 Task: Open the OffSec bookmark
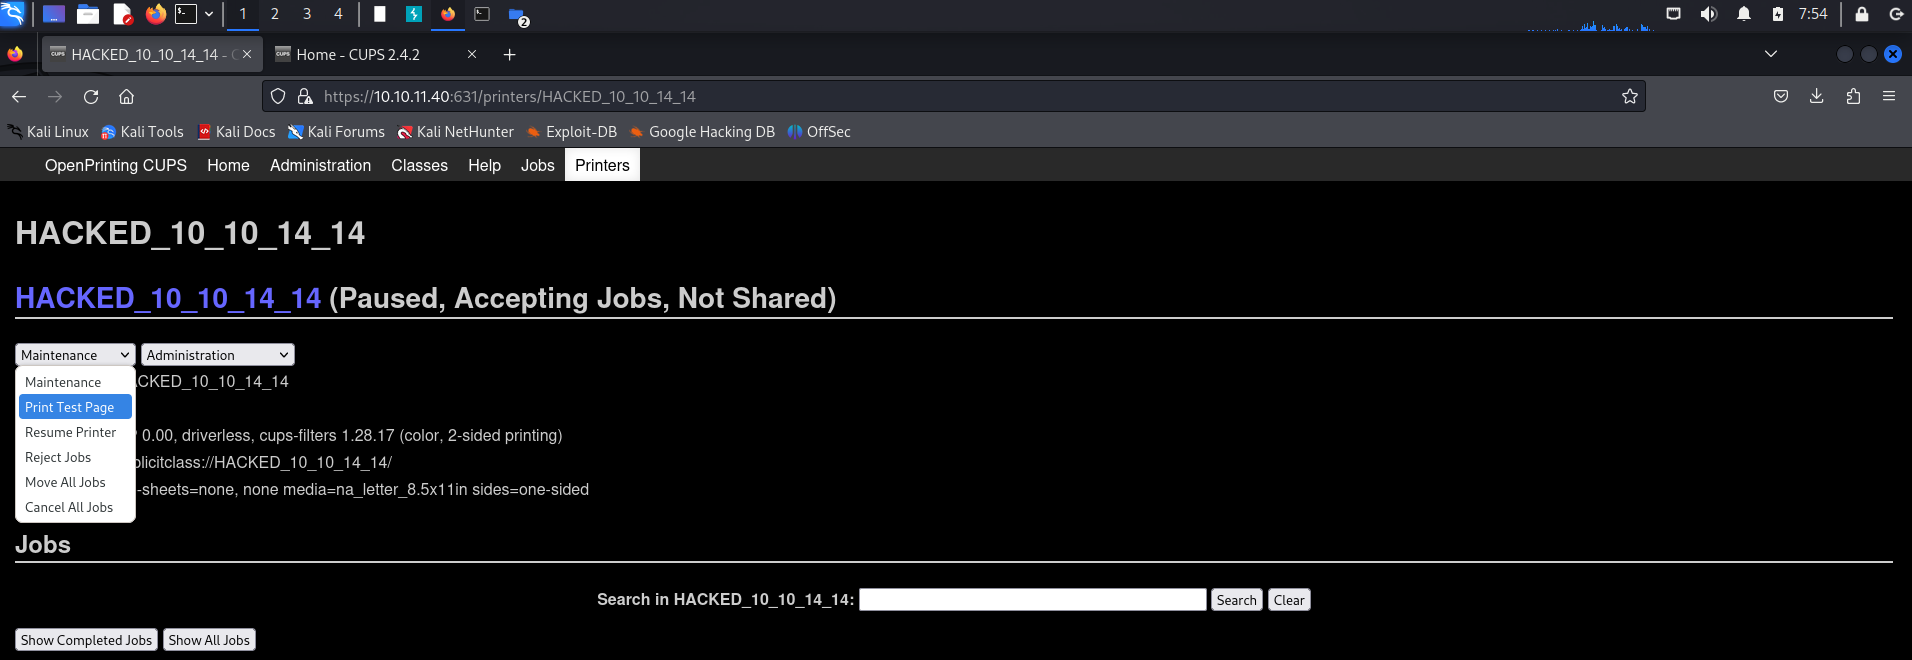[819, 132]
